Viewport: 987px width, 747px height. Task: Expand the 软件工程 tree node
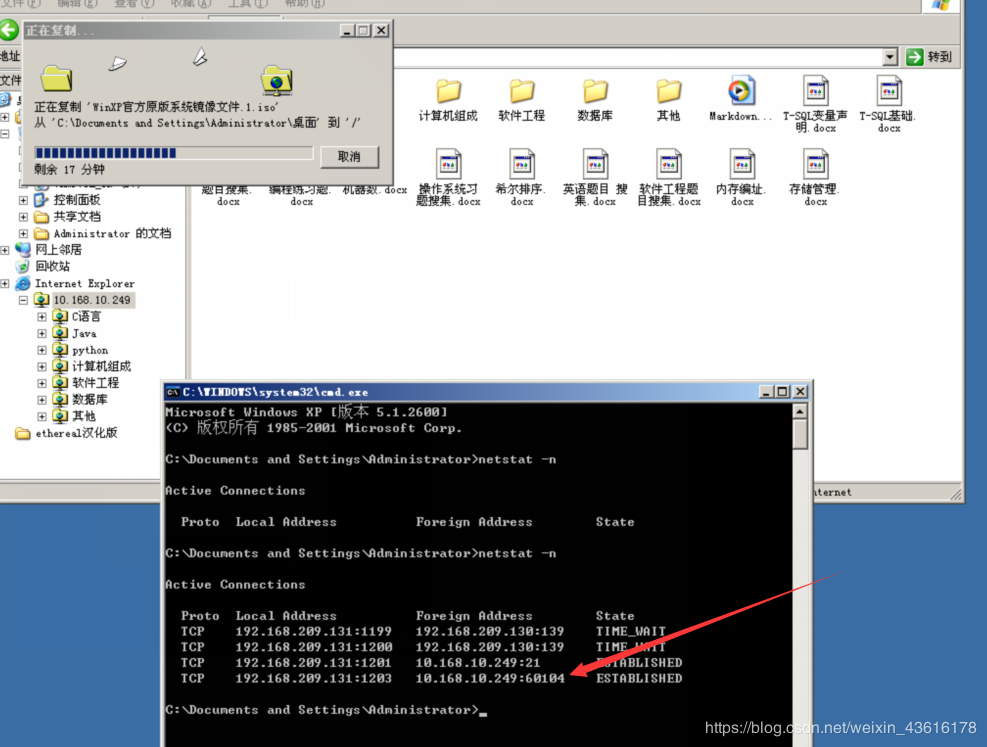point(42,383)
